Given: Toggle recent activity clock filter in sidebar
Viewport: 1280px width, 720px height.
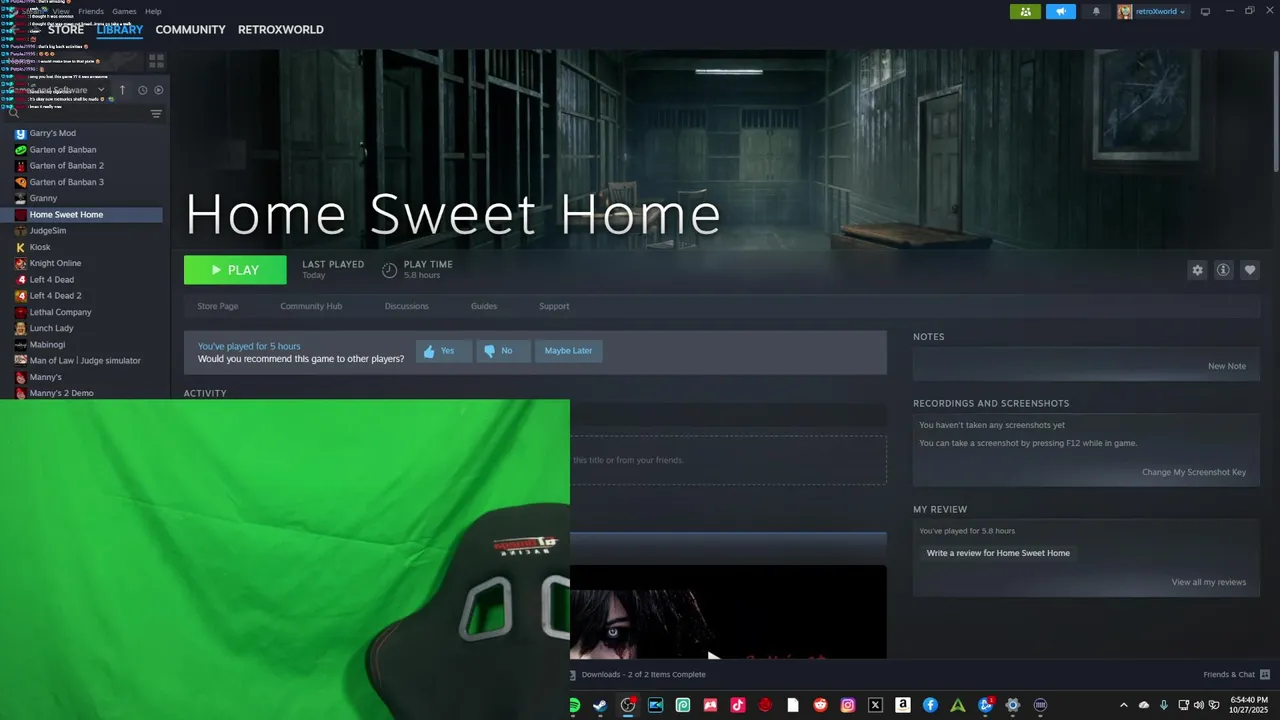Looking at the screenshot, I should point(142,90).
